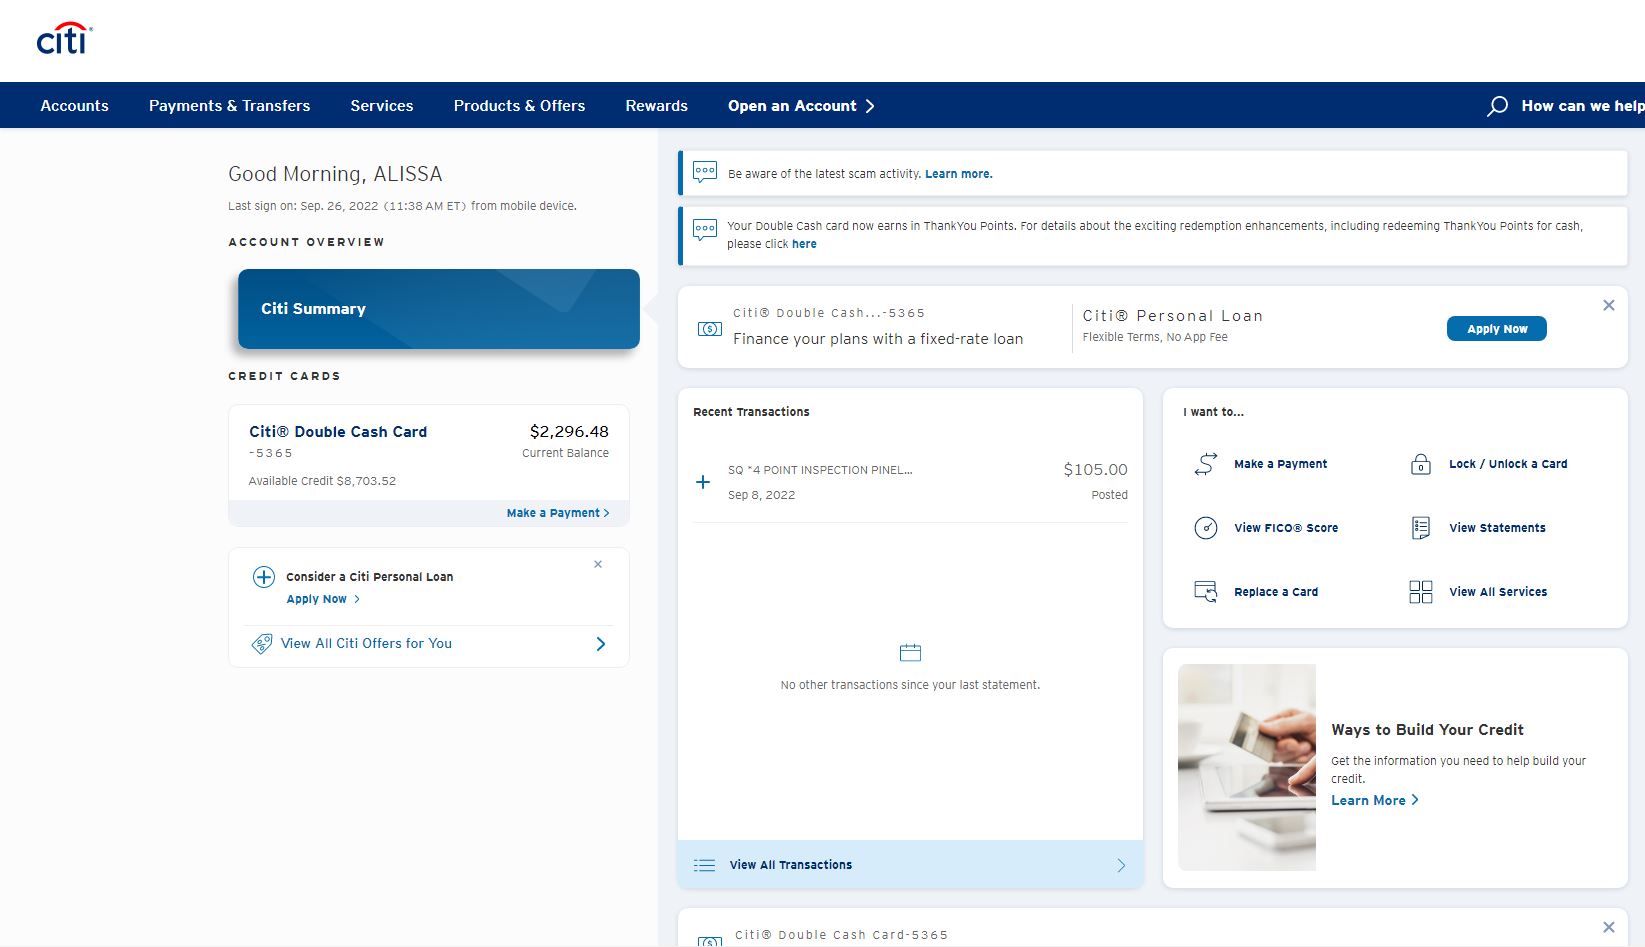Open the Rewards menu
The height and width of the screenshot is (947, 1645).
click(657, 106)
